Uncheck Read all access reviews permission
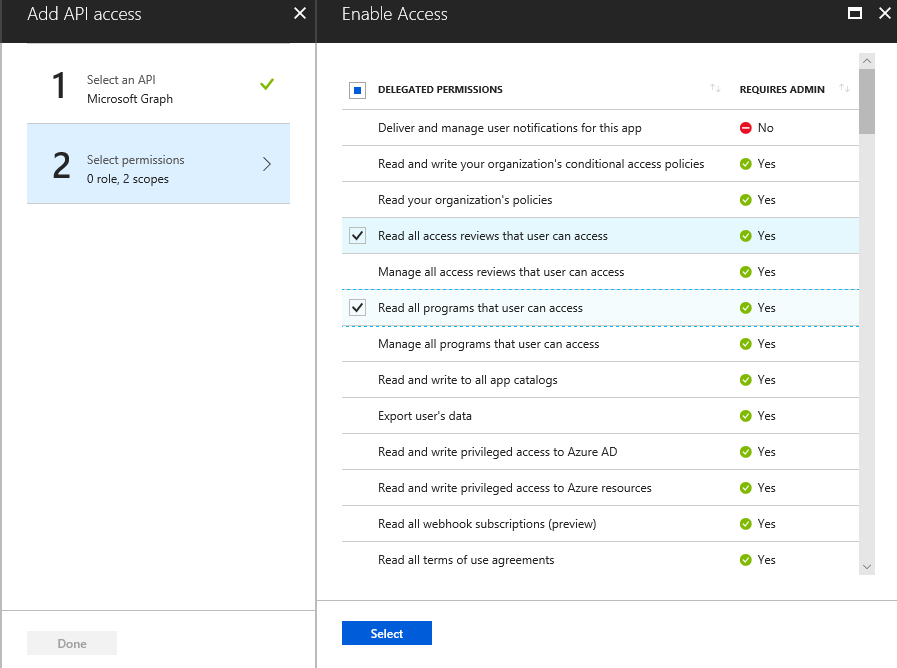Viewport: 897px width, 668px height. [x=358, y=235]
